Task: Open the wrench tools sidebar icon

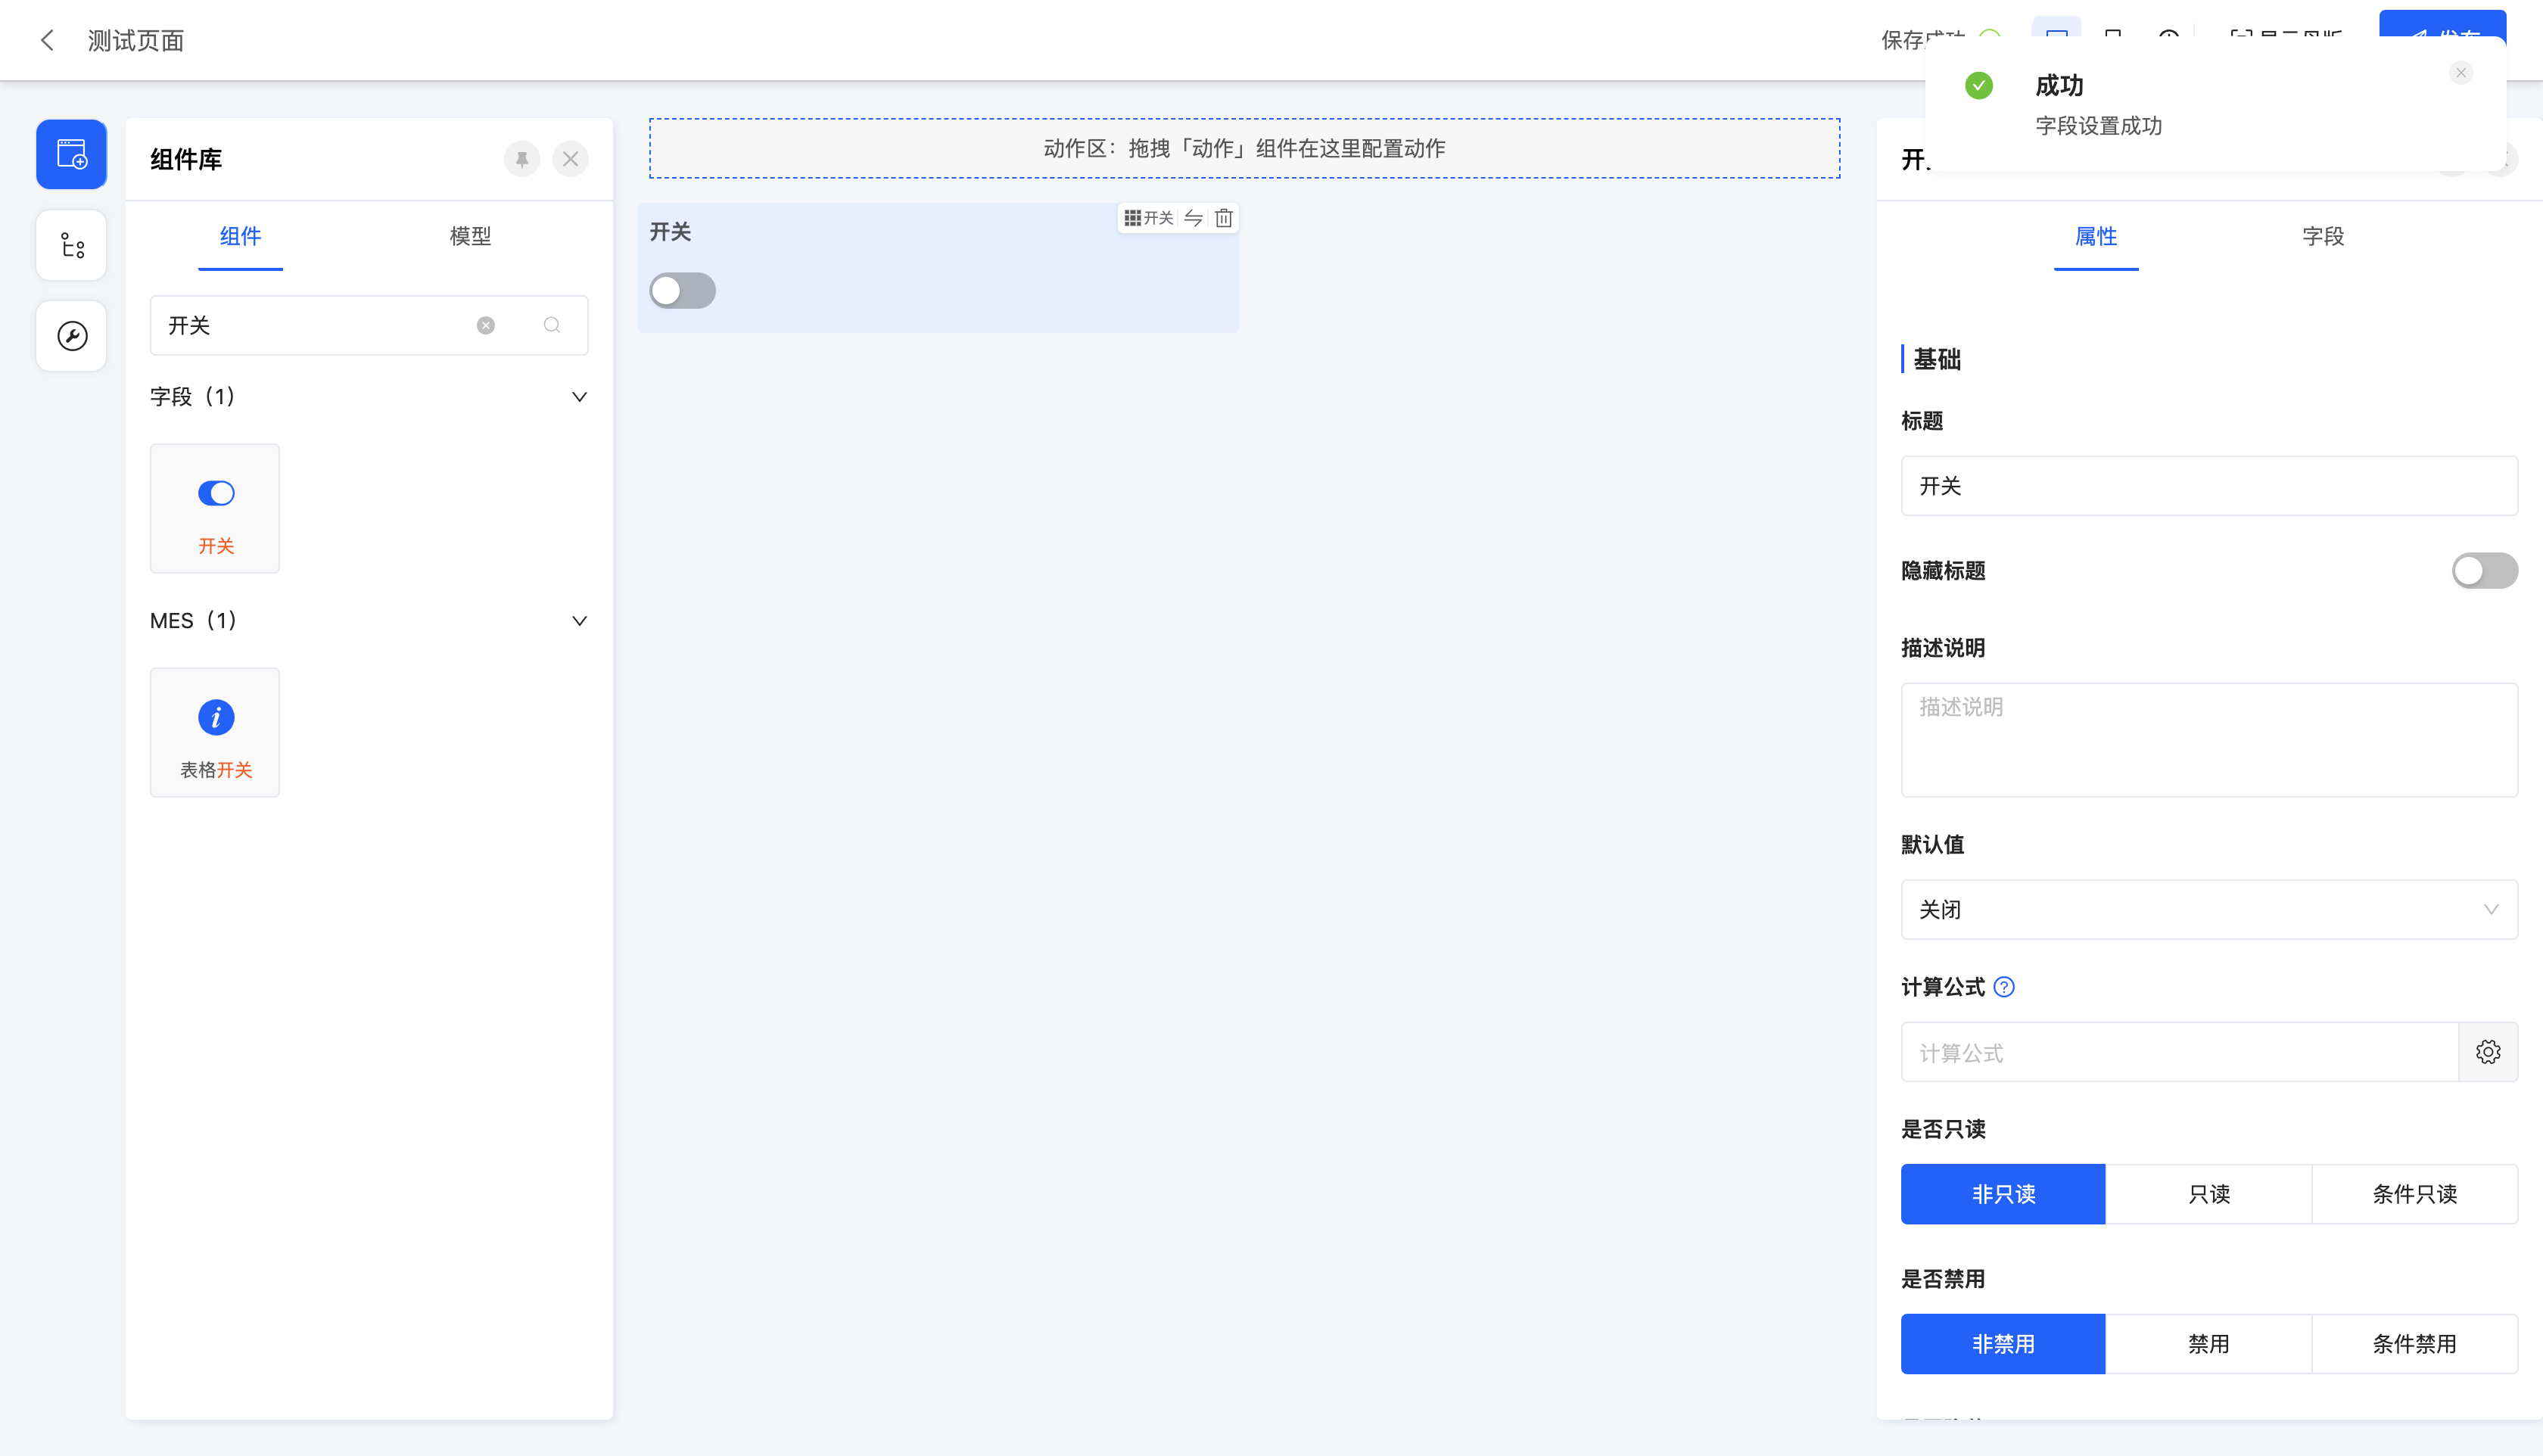Action: (x=71, y=336)
